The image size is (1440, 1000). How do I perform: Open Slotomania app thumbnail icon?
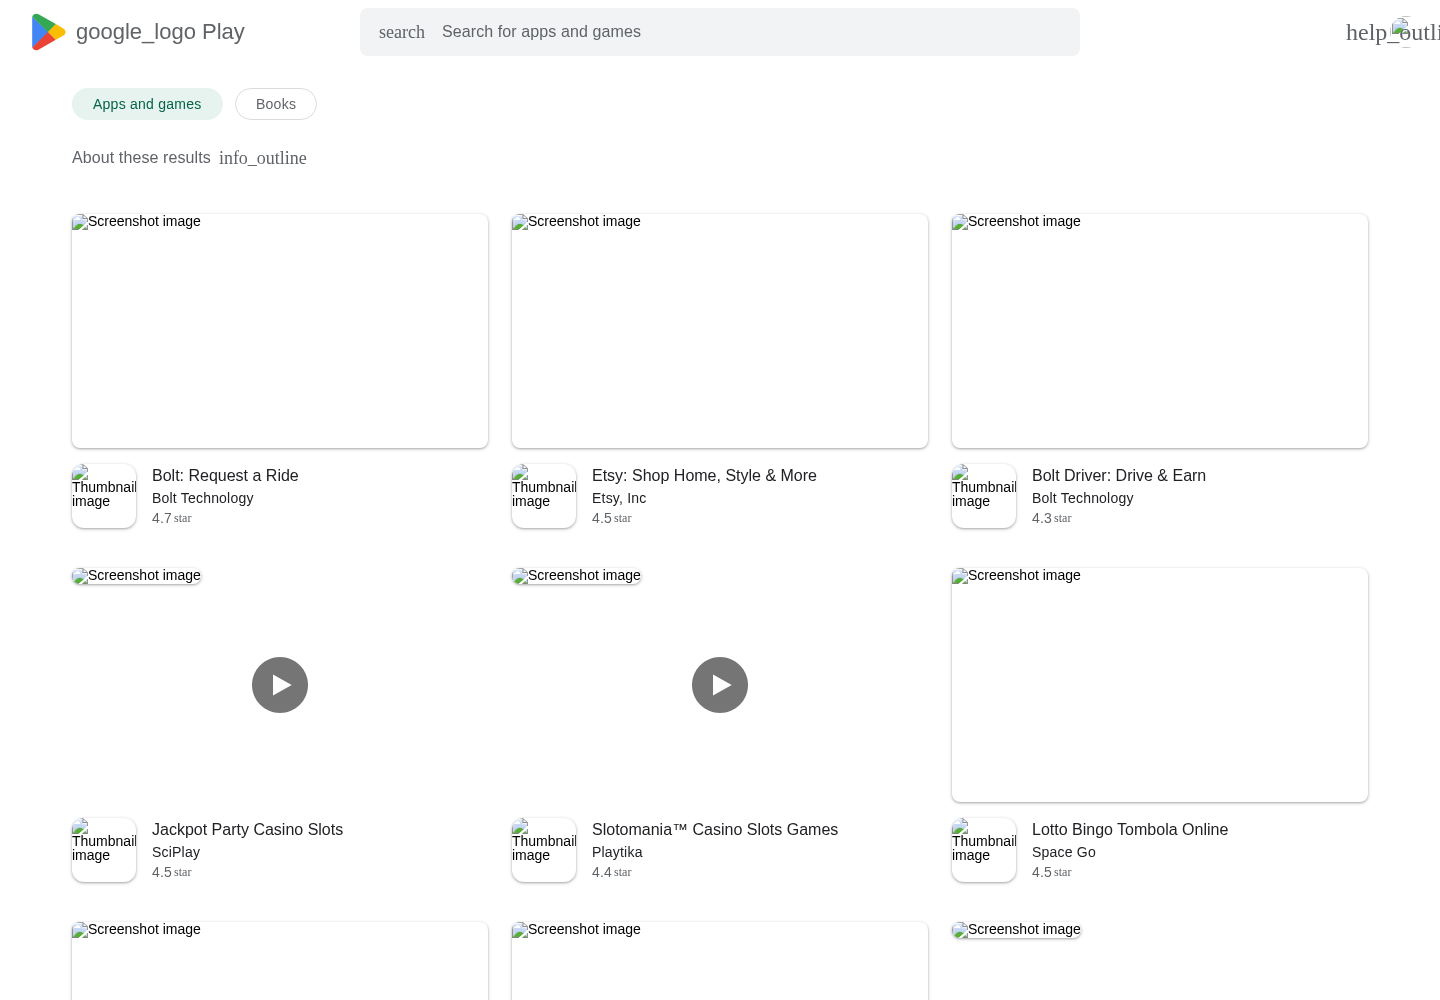click(x=544, y=850)
